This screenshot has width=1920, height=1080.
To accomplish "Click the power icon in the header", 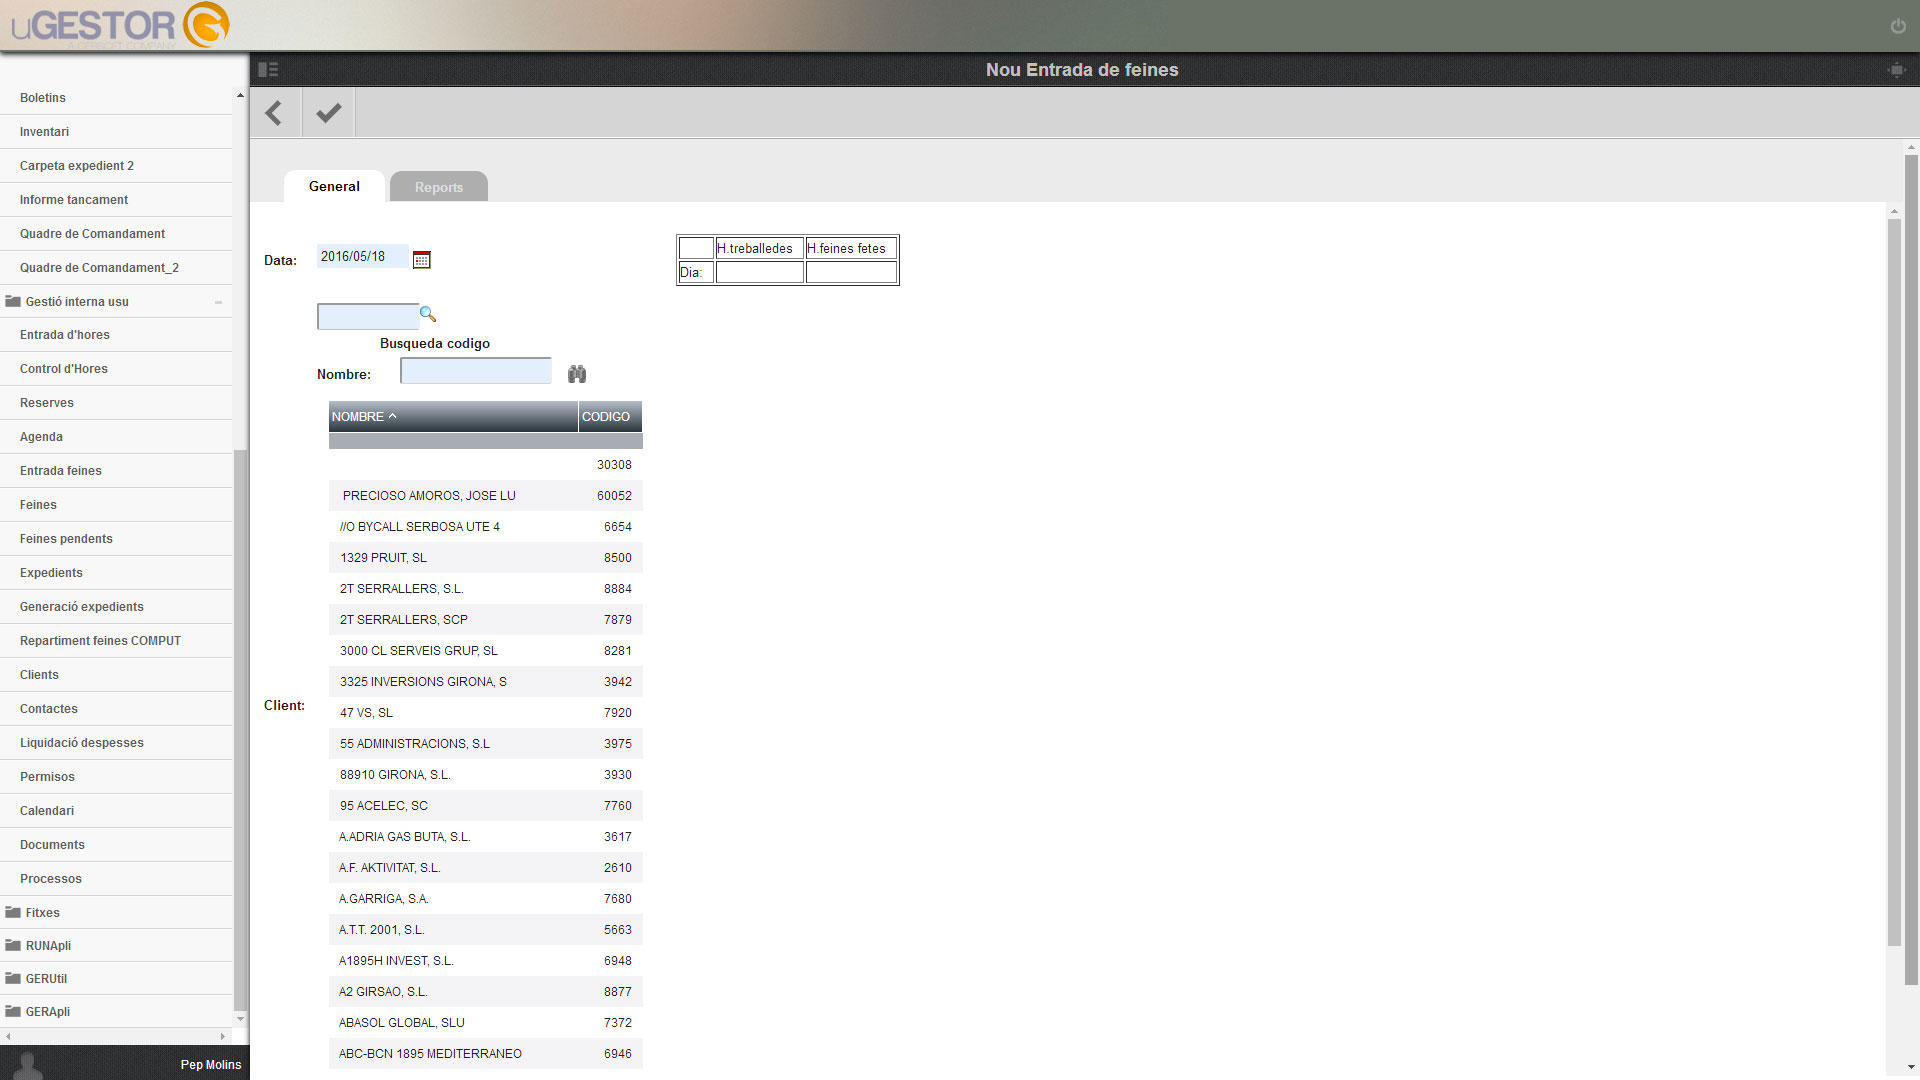I will coord(1898,26).
